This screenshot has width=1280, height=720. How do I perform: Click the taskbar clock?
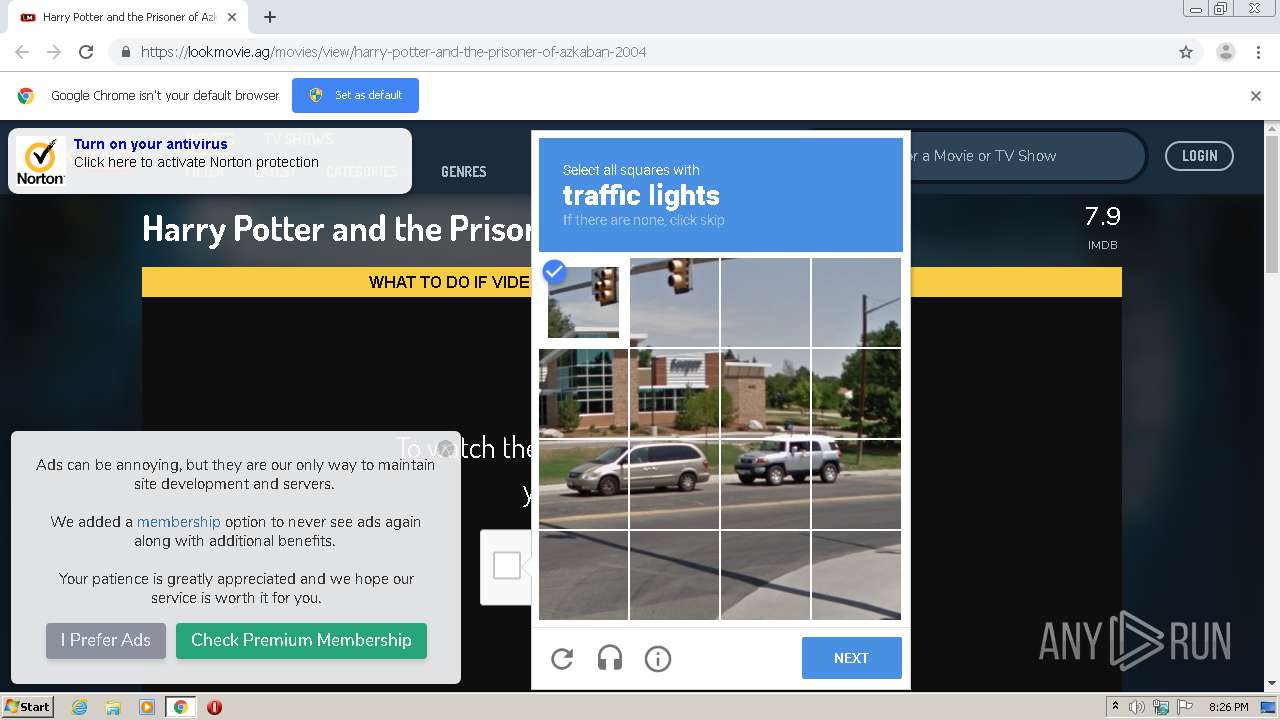point(1228,707)
